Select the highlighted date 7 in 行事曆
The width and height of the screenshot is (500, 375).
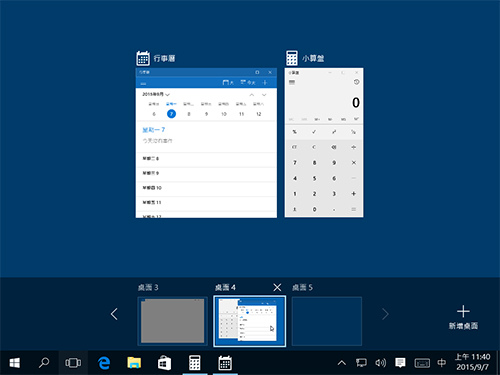click(x=171, y=114)
